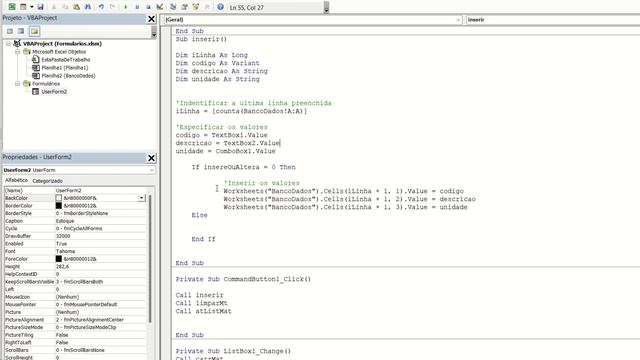640x360 pixels.
Task: Open the BackColor value dropdown arrow
Action: 141,198
